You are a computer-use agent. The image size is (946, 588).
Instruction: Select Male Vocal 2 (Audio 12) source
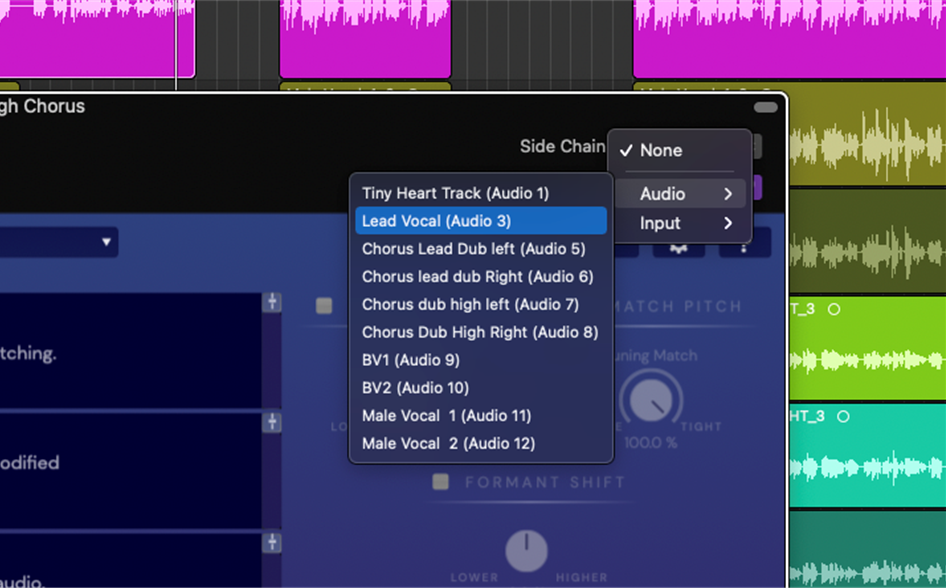[448, 443]
